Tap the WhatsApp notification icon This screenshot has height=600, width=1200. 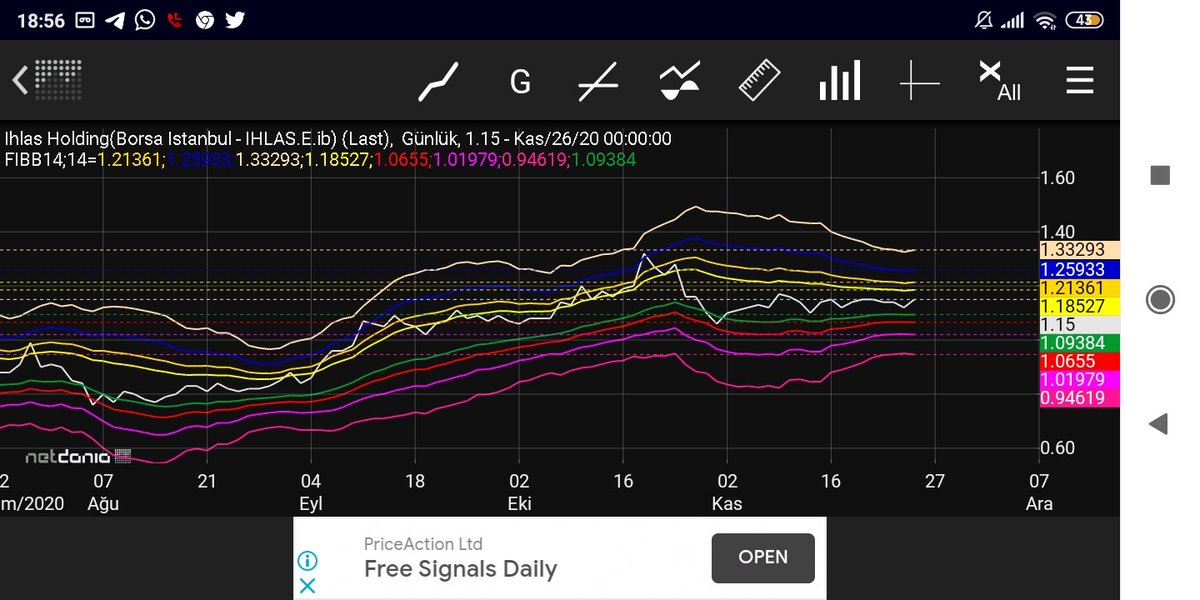tap(145, 20)
